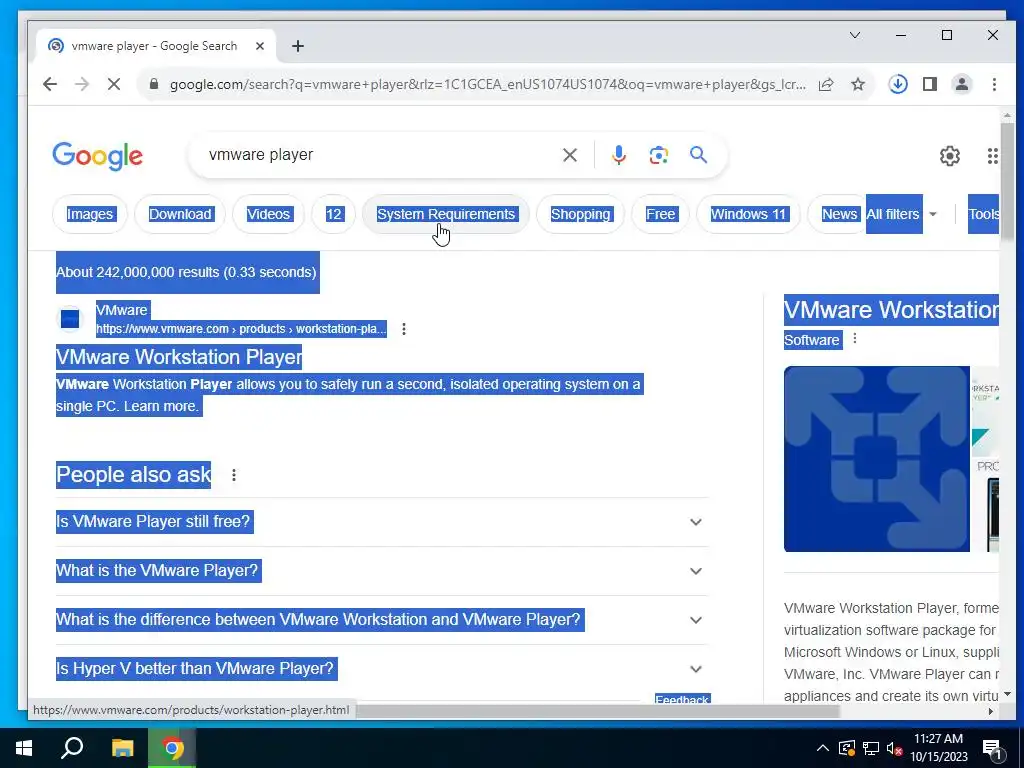Viewport: 1024px width, 768px height.
Task: Select the Windows 11 filter chip
Action: [748, 214]
